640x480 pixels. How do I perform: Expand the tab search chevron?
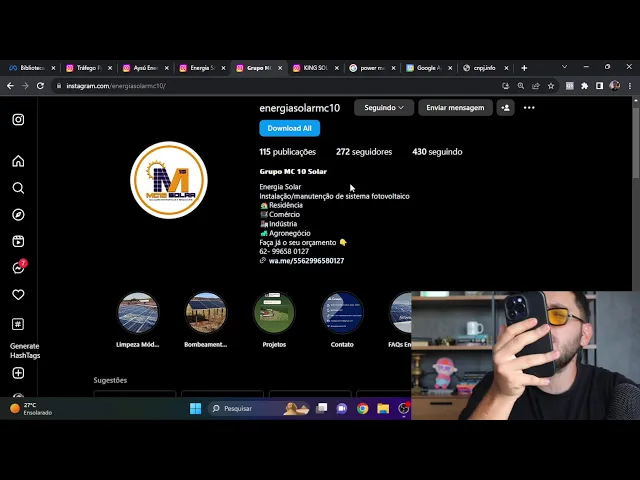point(564,67)
